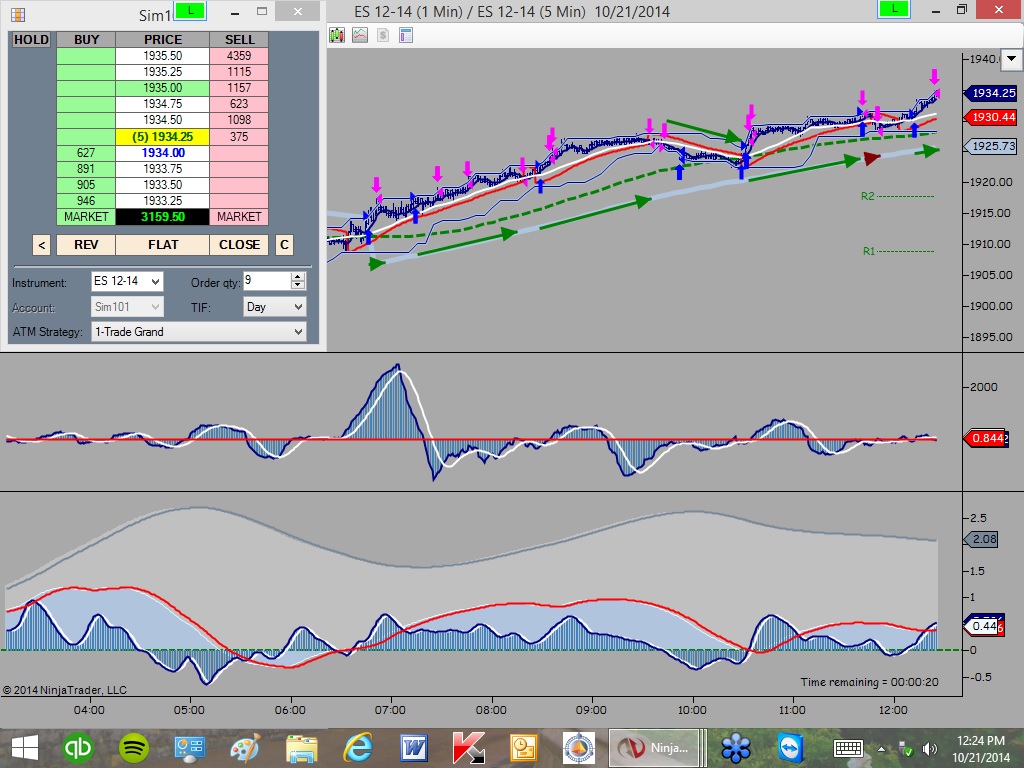The width and height of the screenshot is (1024, 768).
Task: Click the R2 pivot level label
Action: point(867,196)
